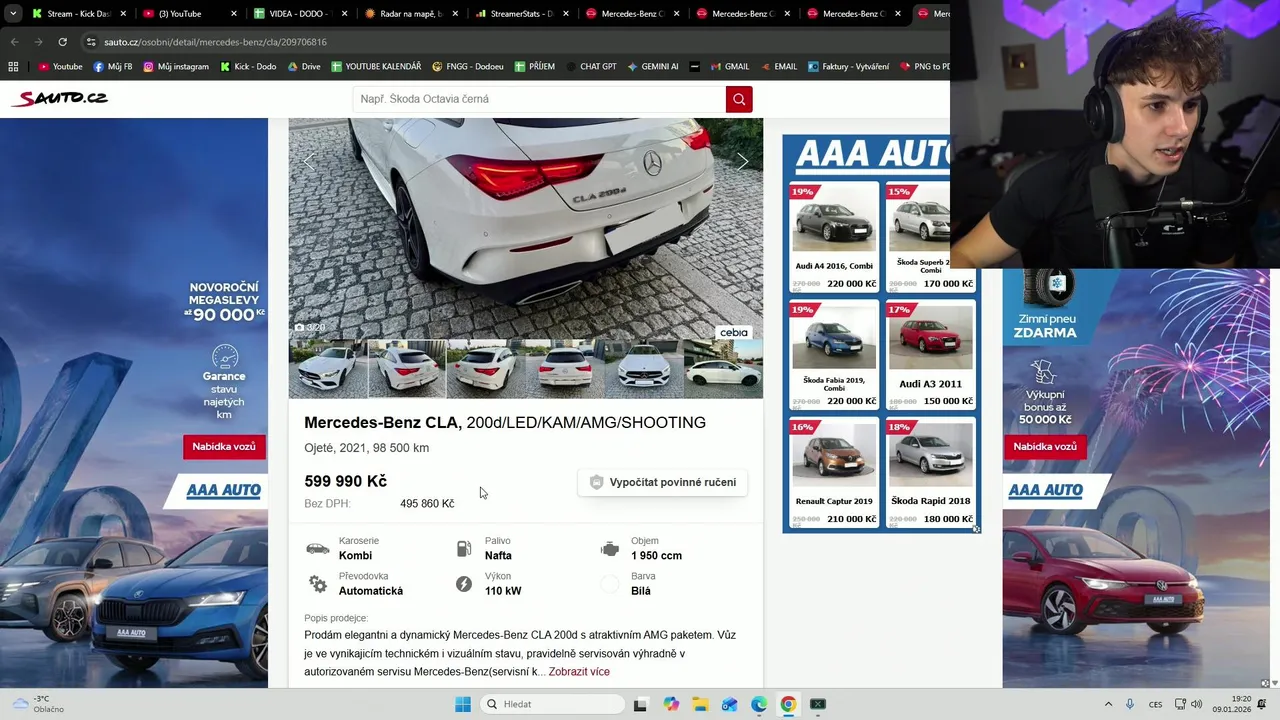Switch to VIDEA - DODO tab
This screenshot has height=720, width=1280.
298,14
